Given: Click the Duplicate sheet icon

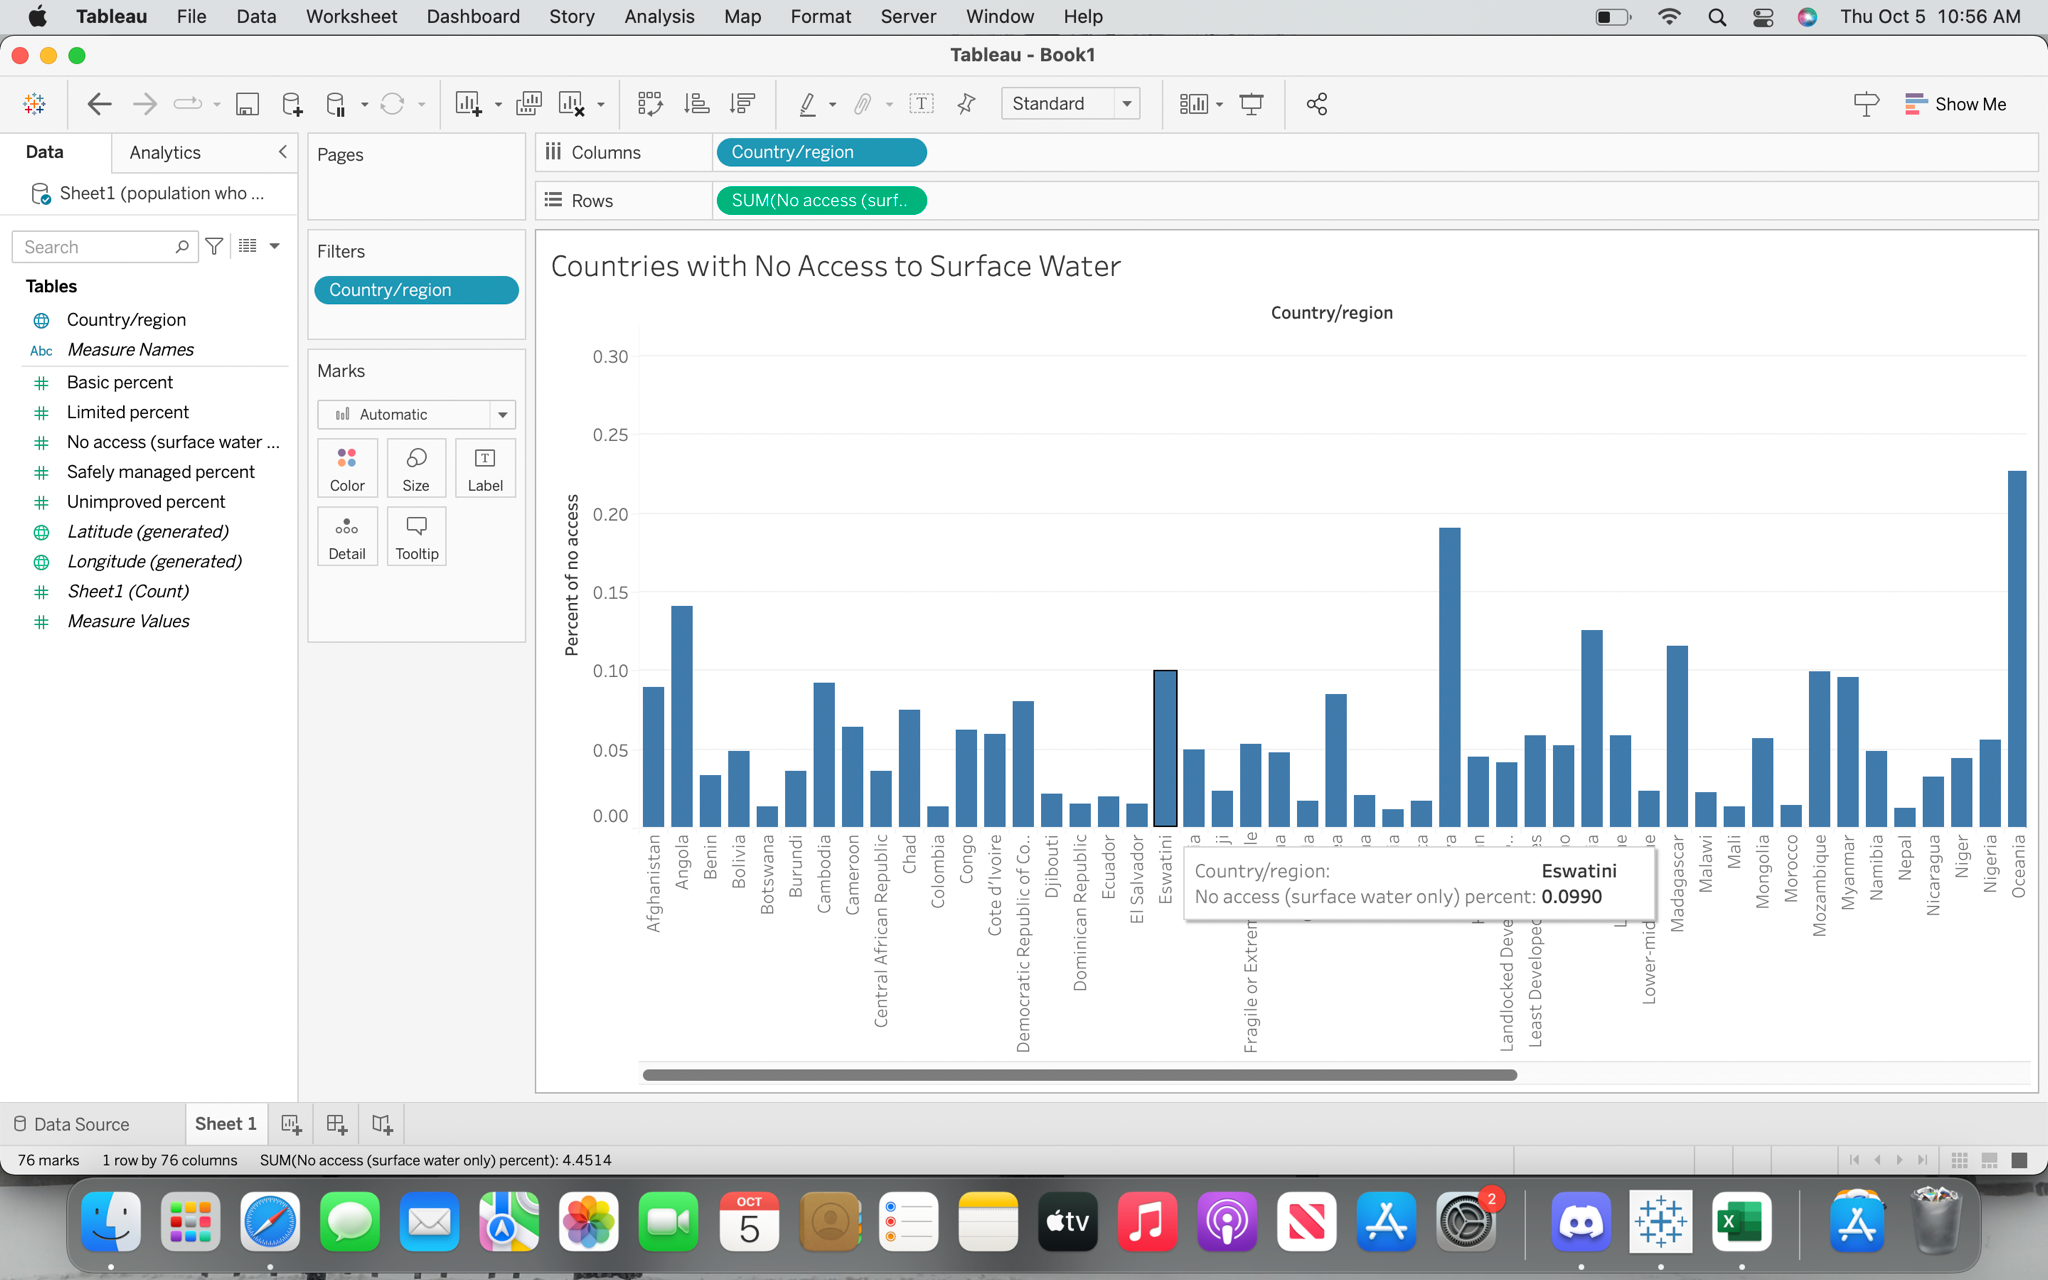Looking at the screenshot, I should tap(529, 104).
